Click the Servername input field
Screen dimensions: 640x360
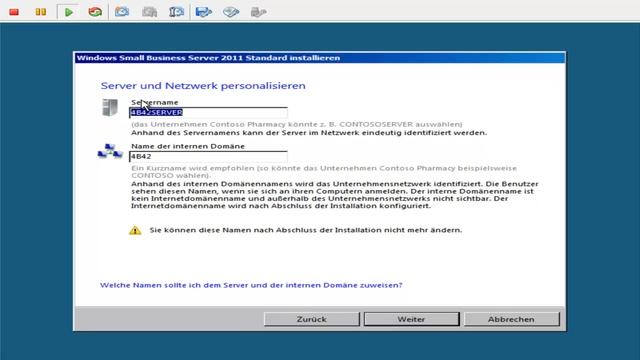(208, 112)
